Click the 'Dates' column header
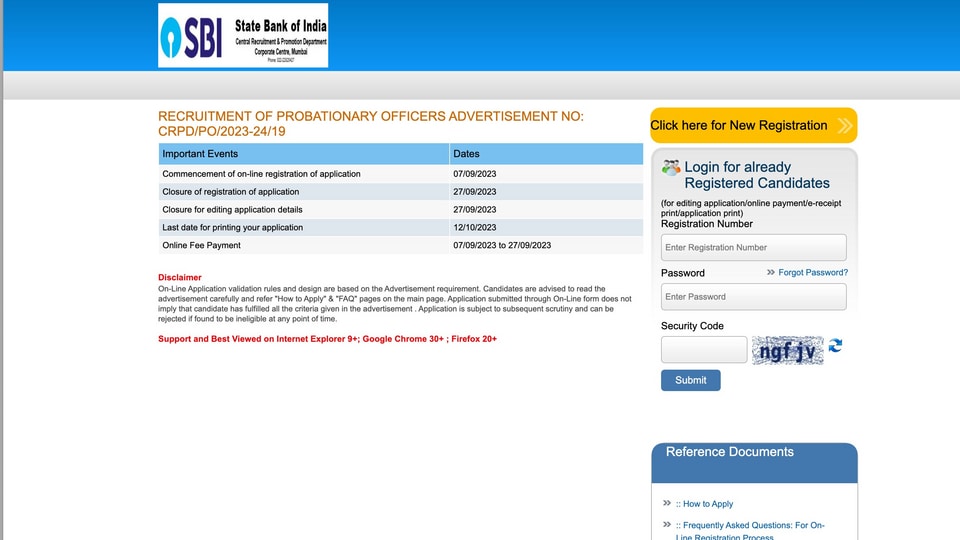Viewport: 960px width, 540px height. pos(546,154)
